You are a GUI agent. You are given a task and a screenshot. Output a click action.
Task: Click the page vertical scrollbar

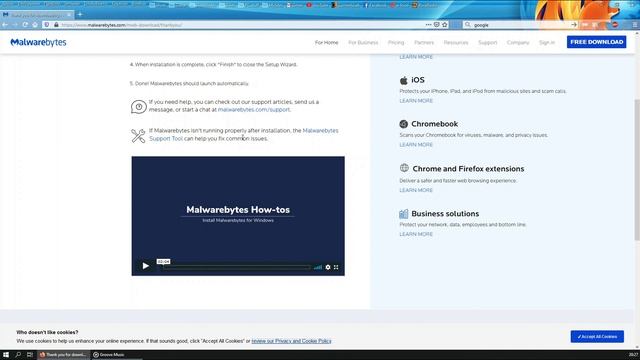(637, 169)
